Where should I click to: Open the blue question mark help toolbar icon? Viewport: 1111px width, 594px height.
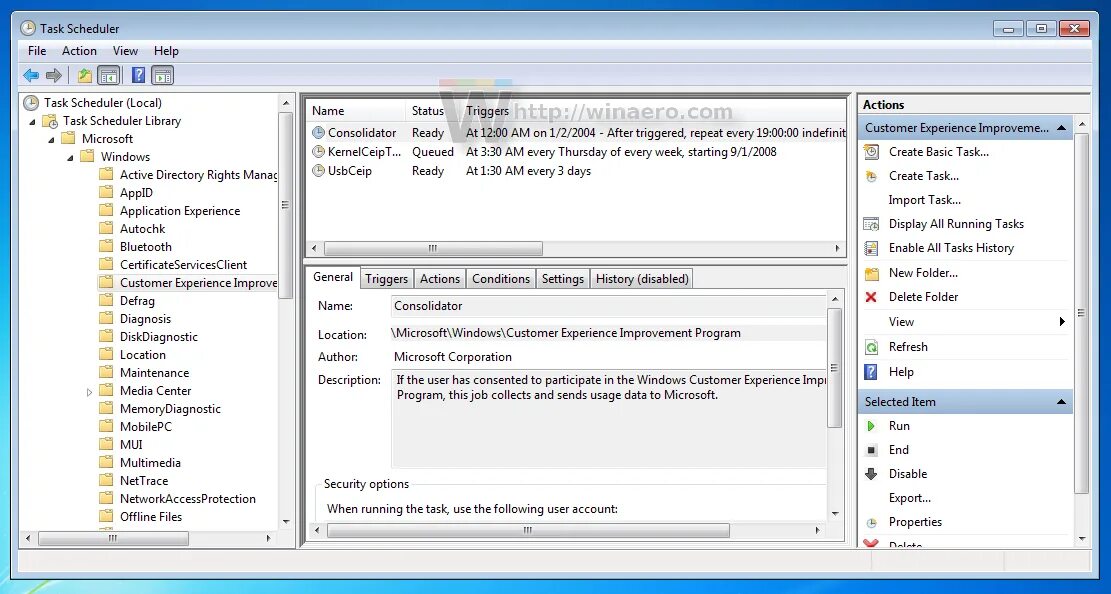tap(139, 75)
